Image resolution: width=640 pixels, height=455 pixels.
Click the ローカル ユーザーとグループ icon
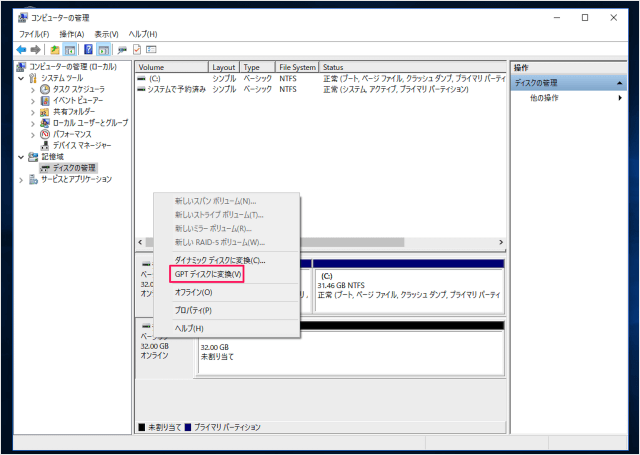[x=45, y=123]
